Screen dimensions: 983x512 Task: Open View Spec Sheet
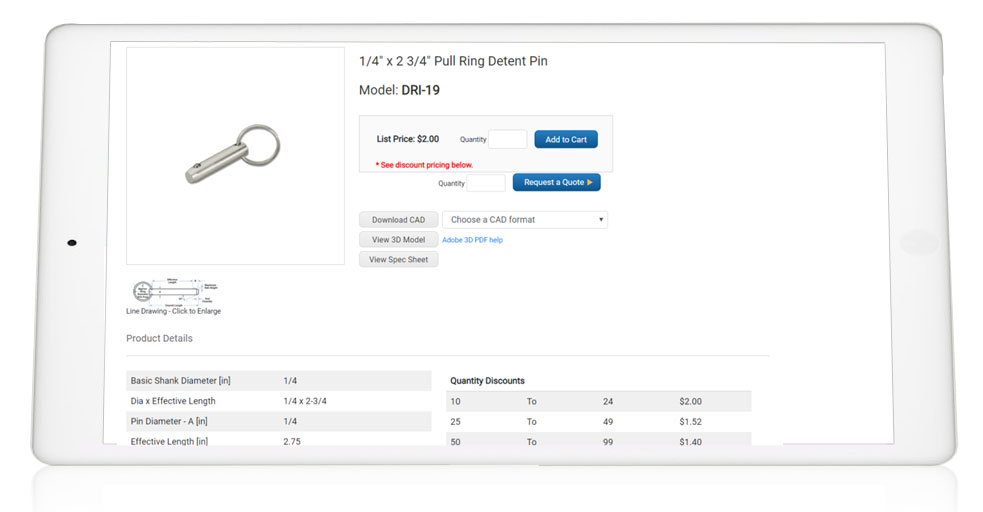click(398, 259)
